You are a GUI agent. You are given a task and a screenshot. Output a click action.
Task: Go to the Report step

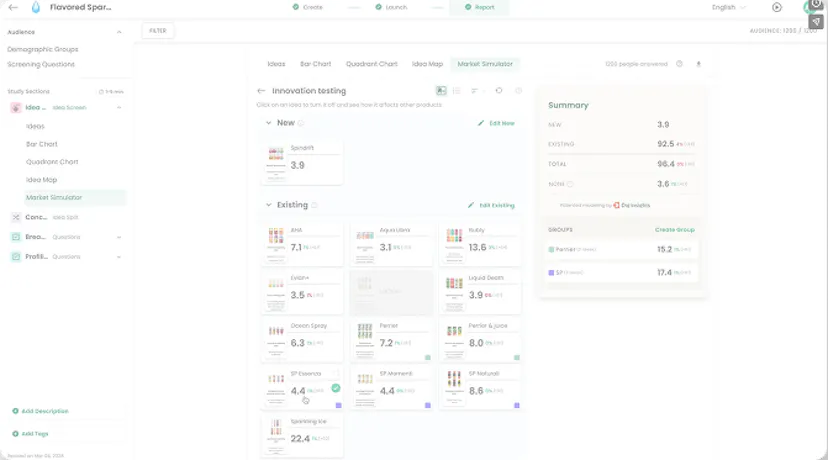(x=479, y=7)
